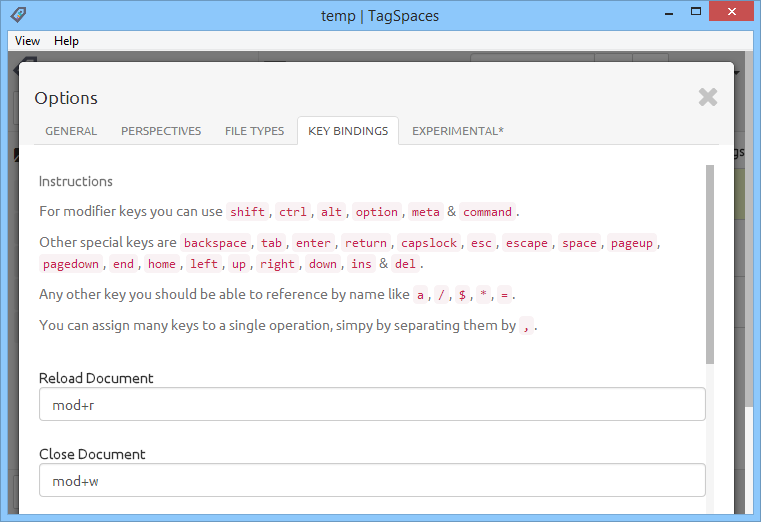Click the 'Options' dialog title
This screenshot has width=761, height=522.
pos(66,98)
